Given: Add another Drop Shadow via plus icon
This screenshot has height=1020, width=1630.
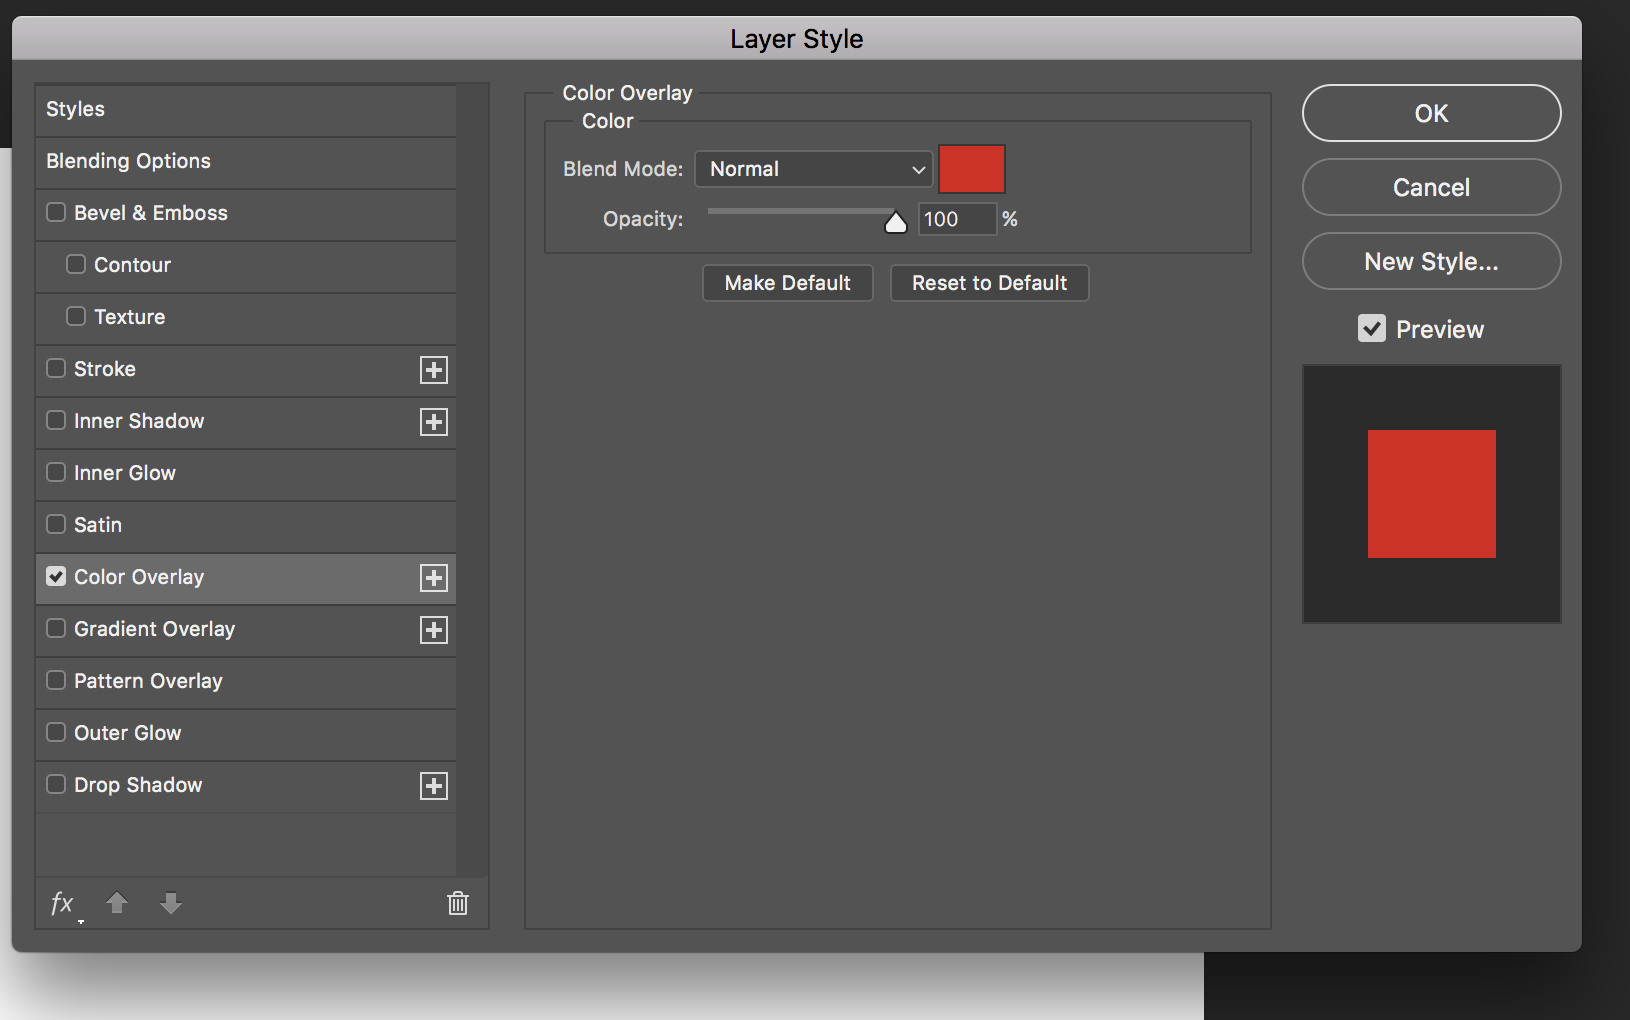Looking at the screenshot, I should 433,786.
